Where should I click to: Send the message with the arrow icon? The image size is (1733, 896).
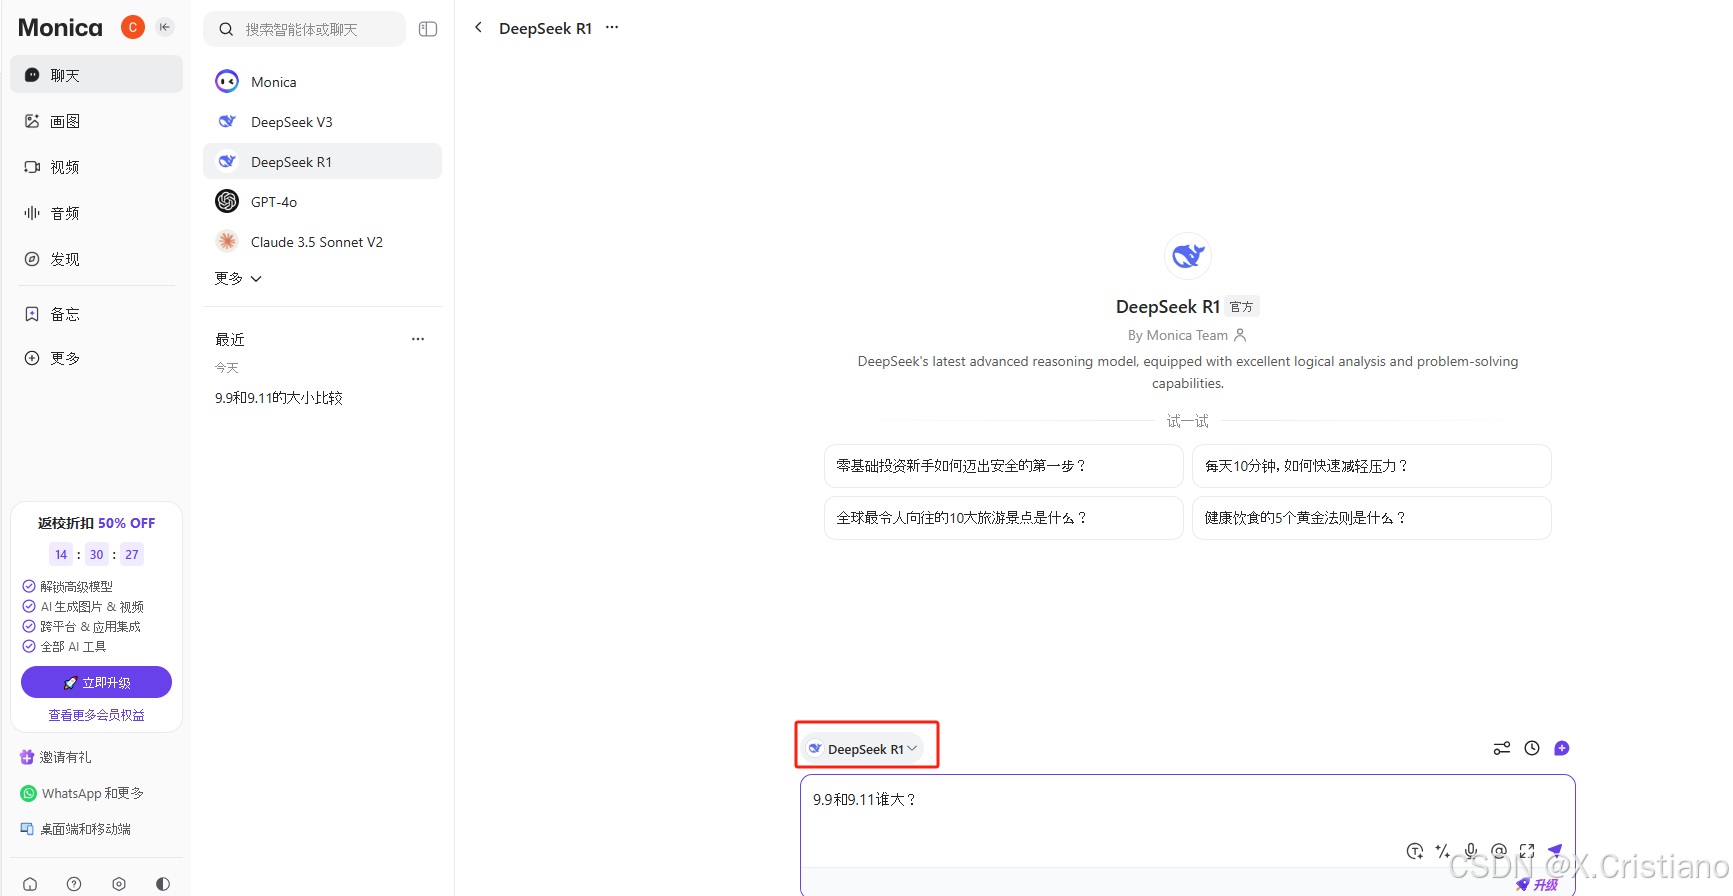[x=1555, y=851]
